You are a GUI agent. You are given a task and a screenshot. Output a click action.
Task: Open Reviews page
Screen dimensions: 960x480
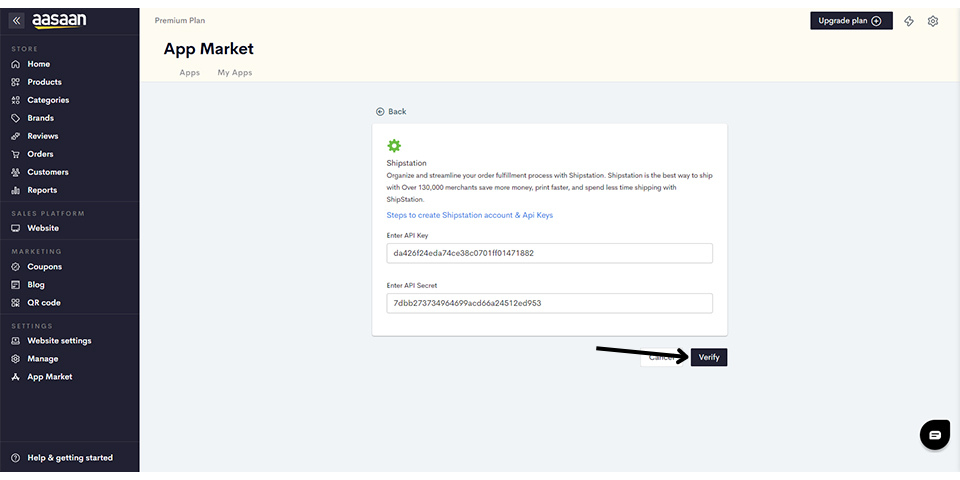point(42,136)
